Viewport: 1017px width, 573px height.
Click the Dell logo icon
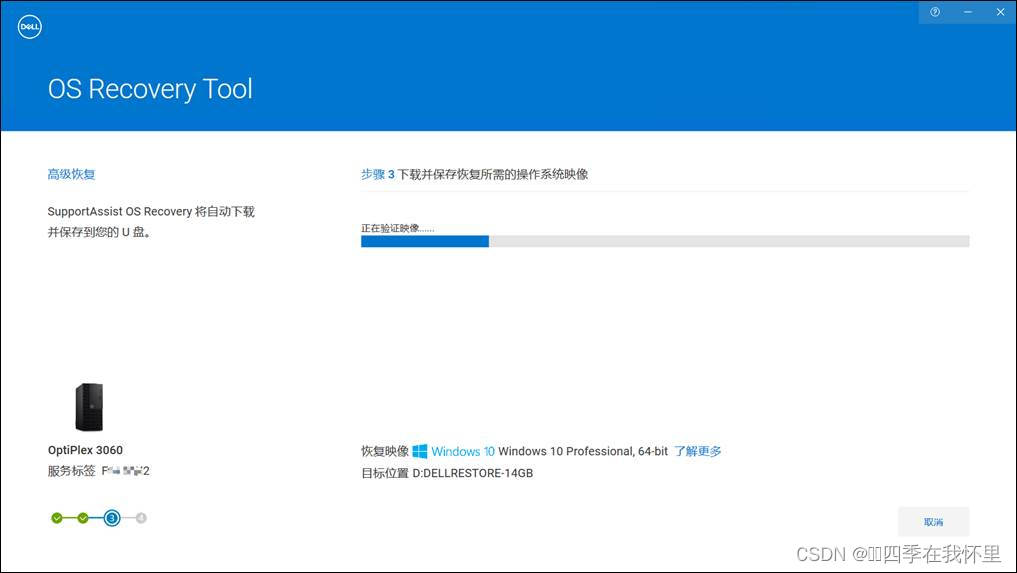pyautogui.click(x=30, y=27)
